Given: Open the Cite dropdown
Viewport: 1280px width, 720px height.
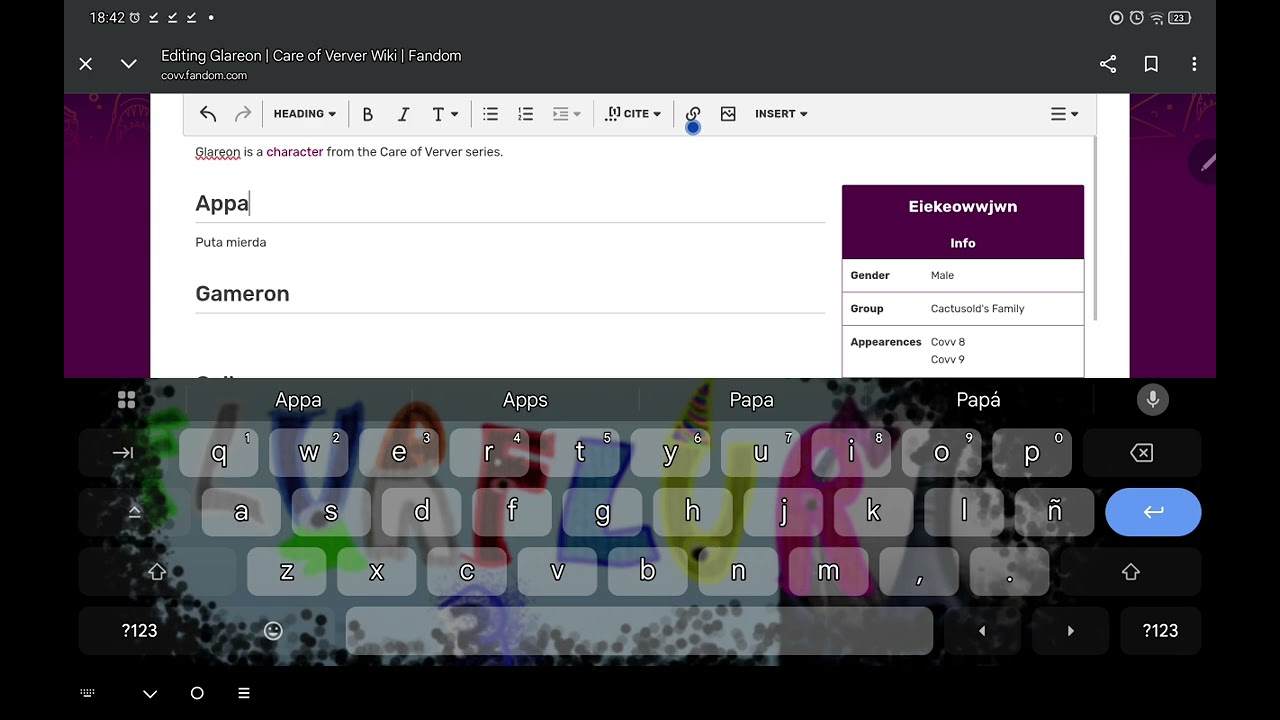Looking at the screenshot, I should coord(633,114).
